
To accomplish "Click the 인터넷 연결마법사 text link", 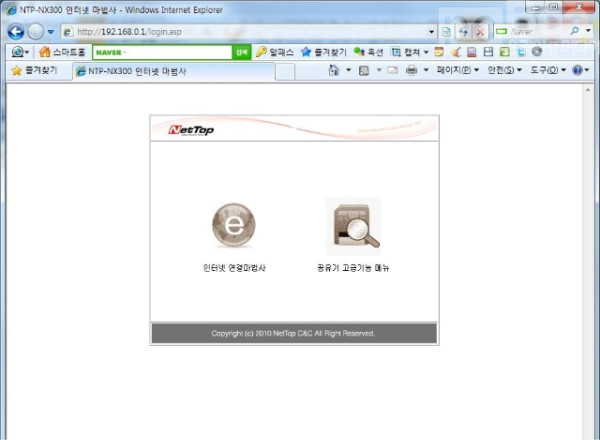I will click(x=234, y=268).
